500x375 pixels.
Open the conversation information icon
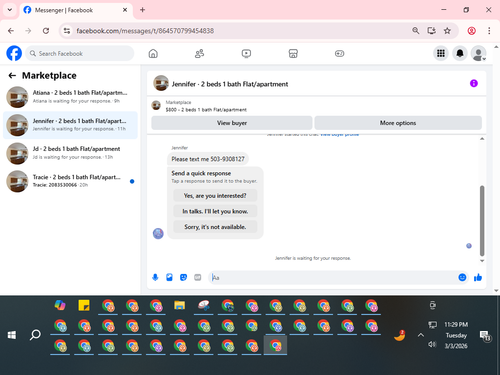click(x=474, y=83)
